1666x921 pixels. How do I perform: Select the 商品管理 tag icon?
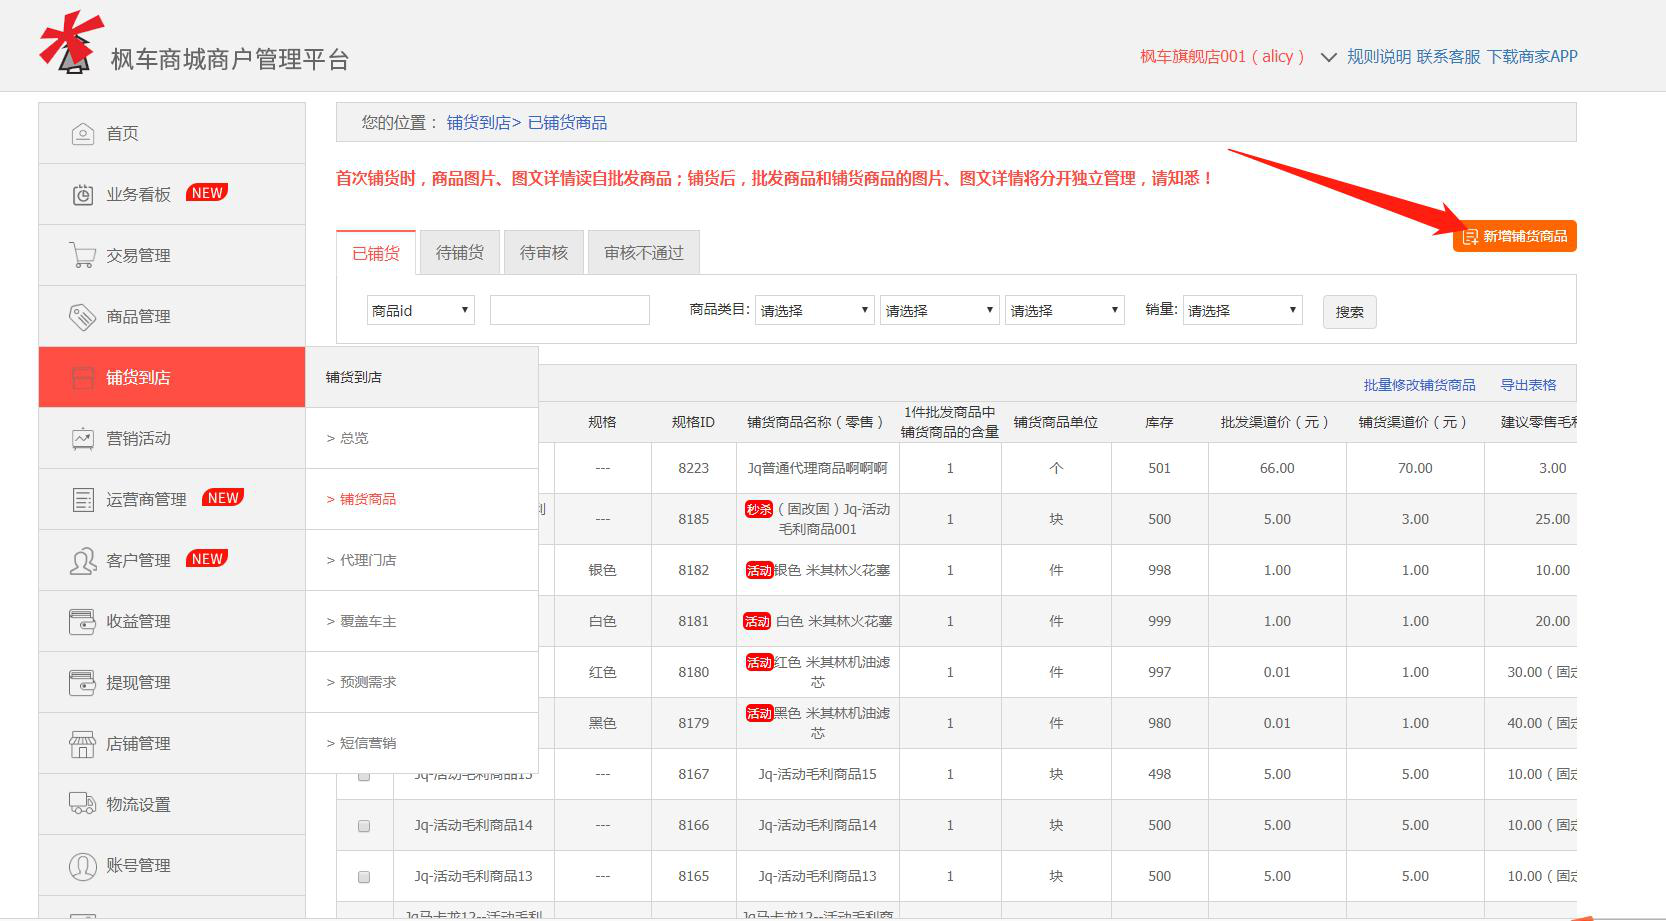(83, 317)
